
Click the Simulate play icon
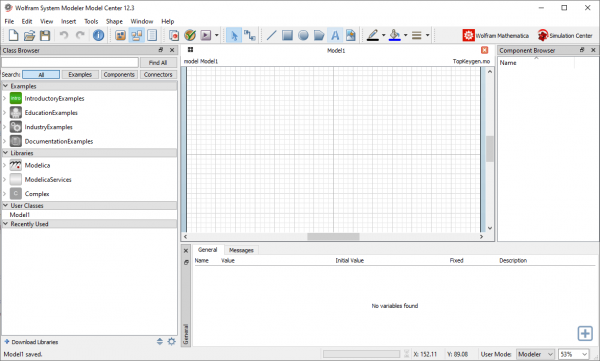point(206,36)
